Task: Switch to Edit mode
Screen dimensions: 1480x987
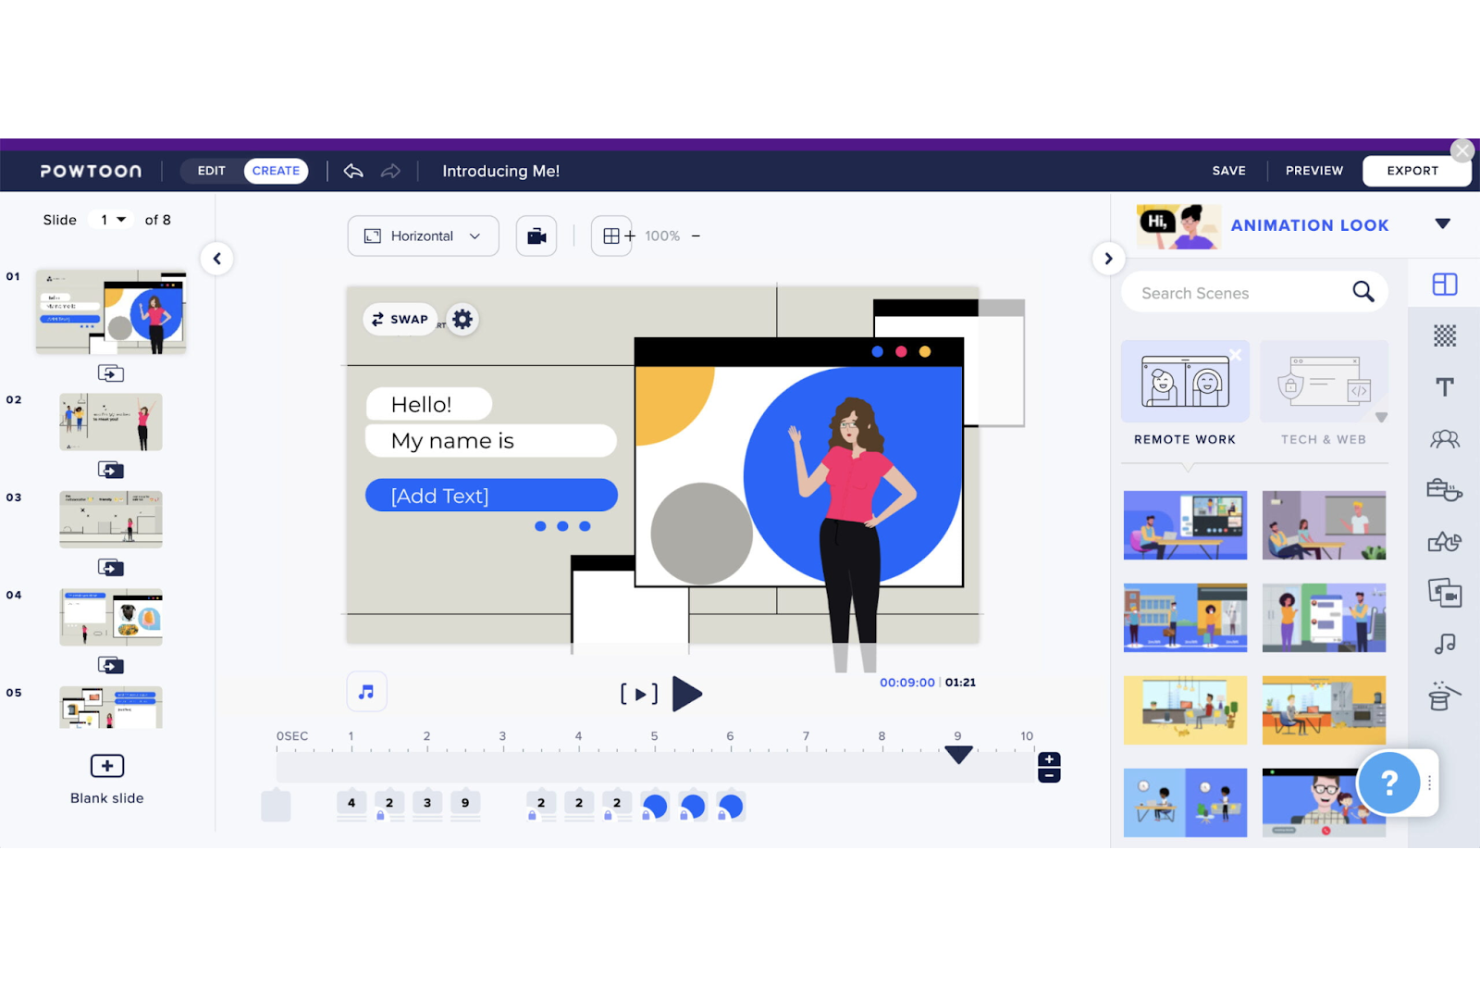Action: coord(210,170)
